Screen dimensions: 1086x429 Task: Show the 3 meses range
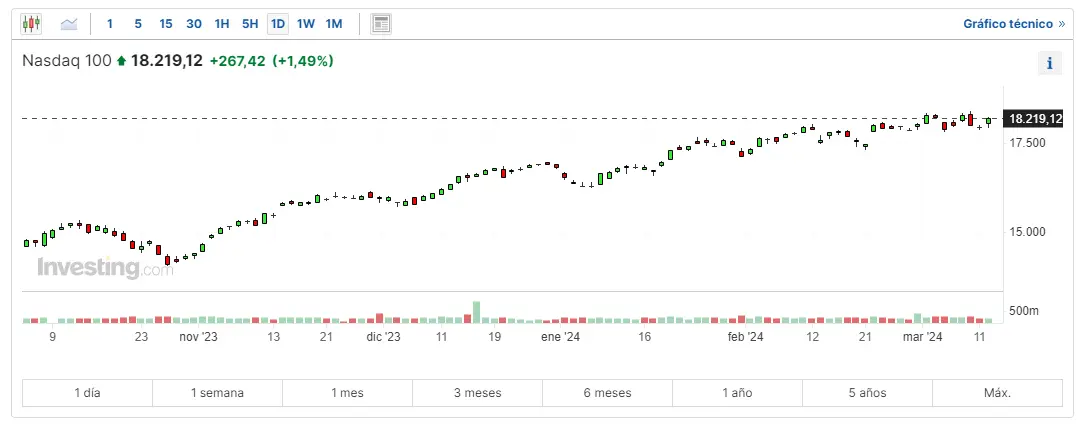click(x=477, y=393)
